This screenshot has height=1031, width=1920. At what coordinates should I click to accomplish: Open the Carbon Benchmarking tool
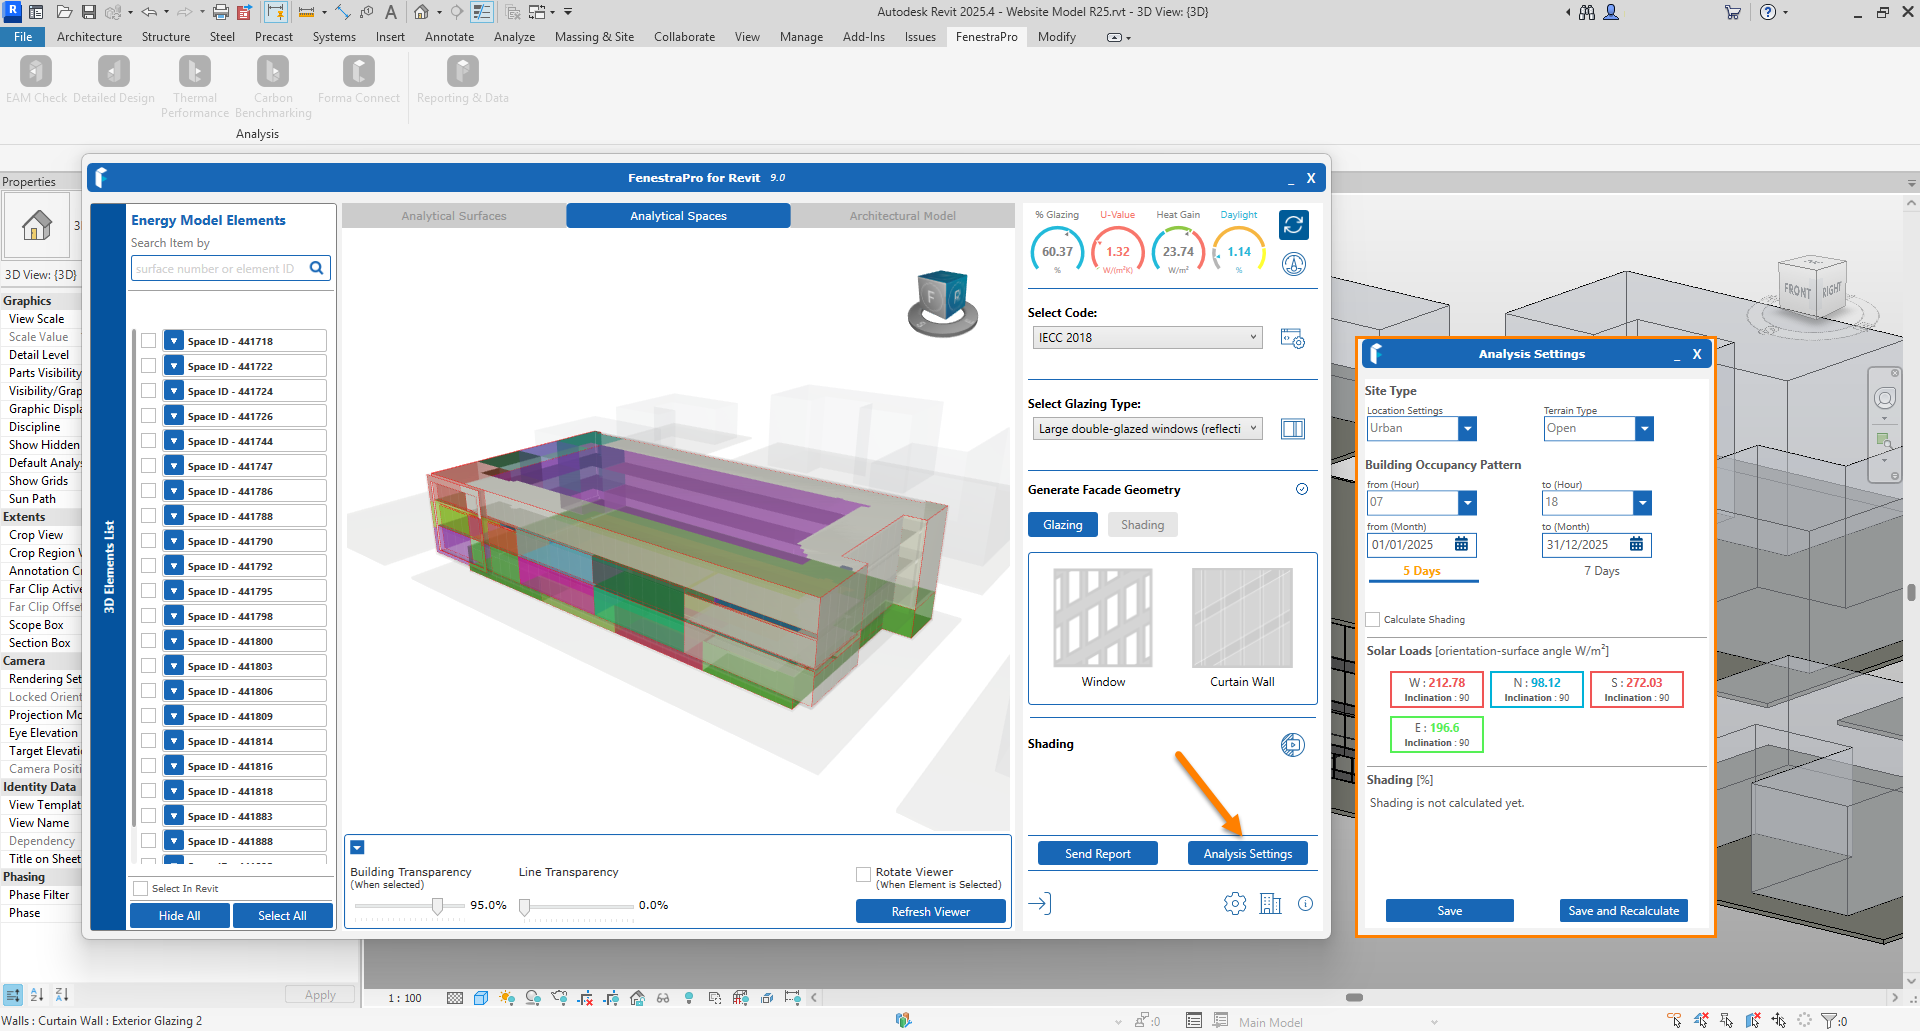click(273, 72)
